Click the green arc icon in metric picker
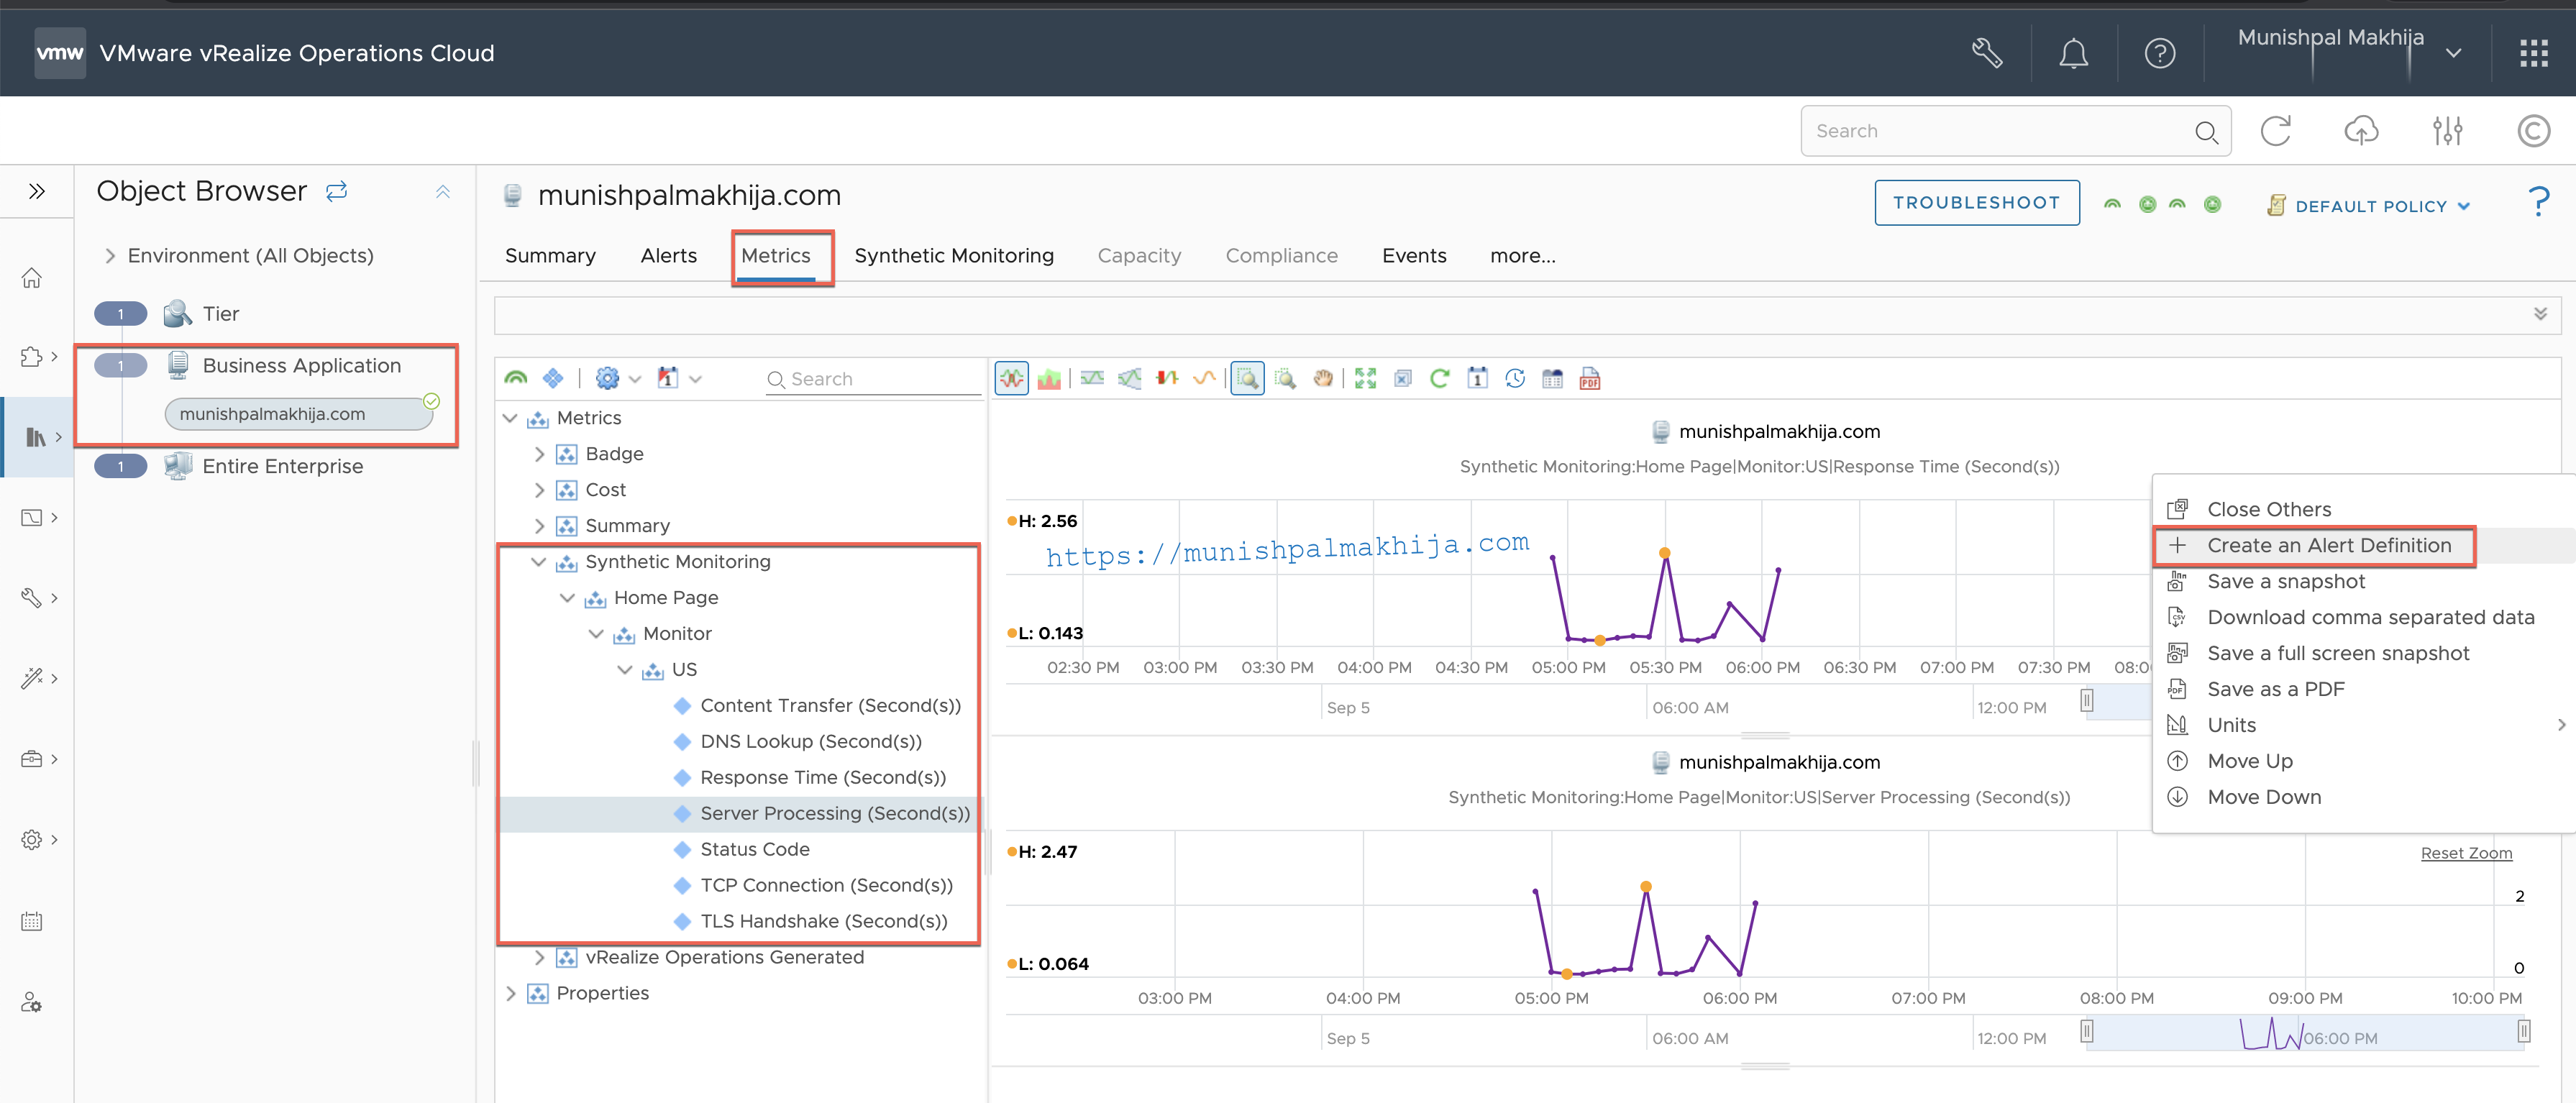Viewport: 2576px width, 1103px height. (516, 378)
